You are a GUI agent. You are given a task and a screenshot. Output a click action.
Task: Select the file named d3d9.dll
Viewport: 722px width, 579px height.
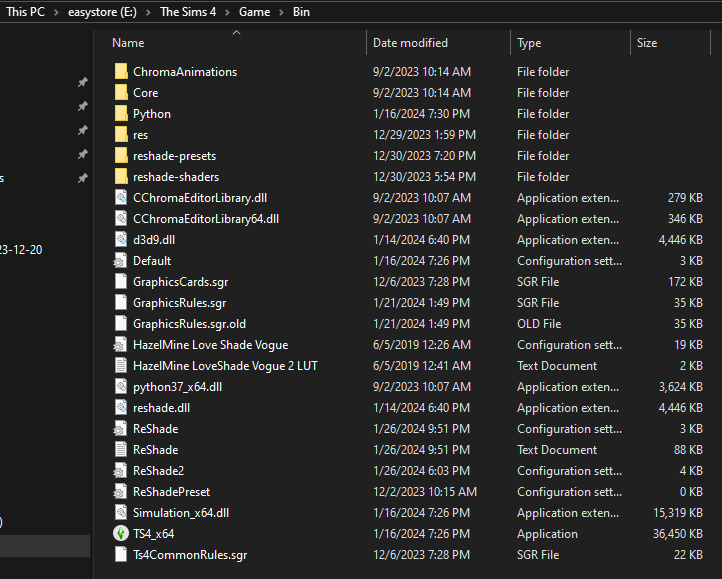(x=154, y=240)
